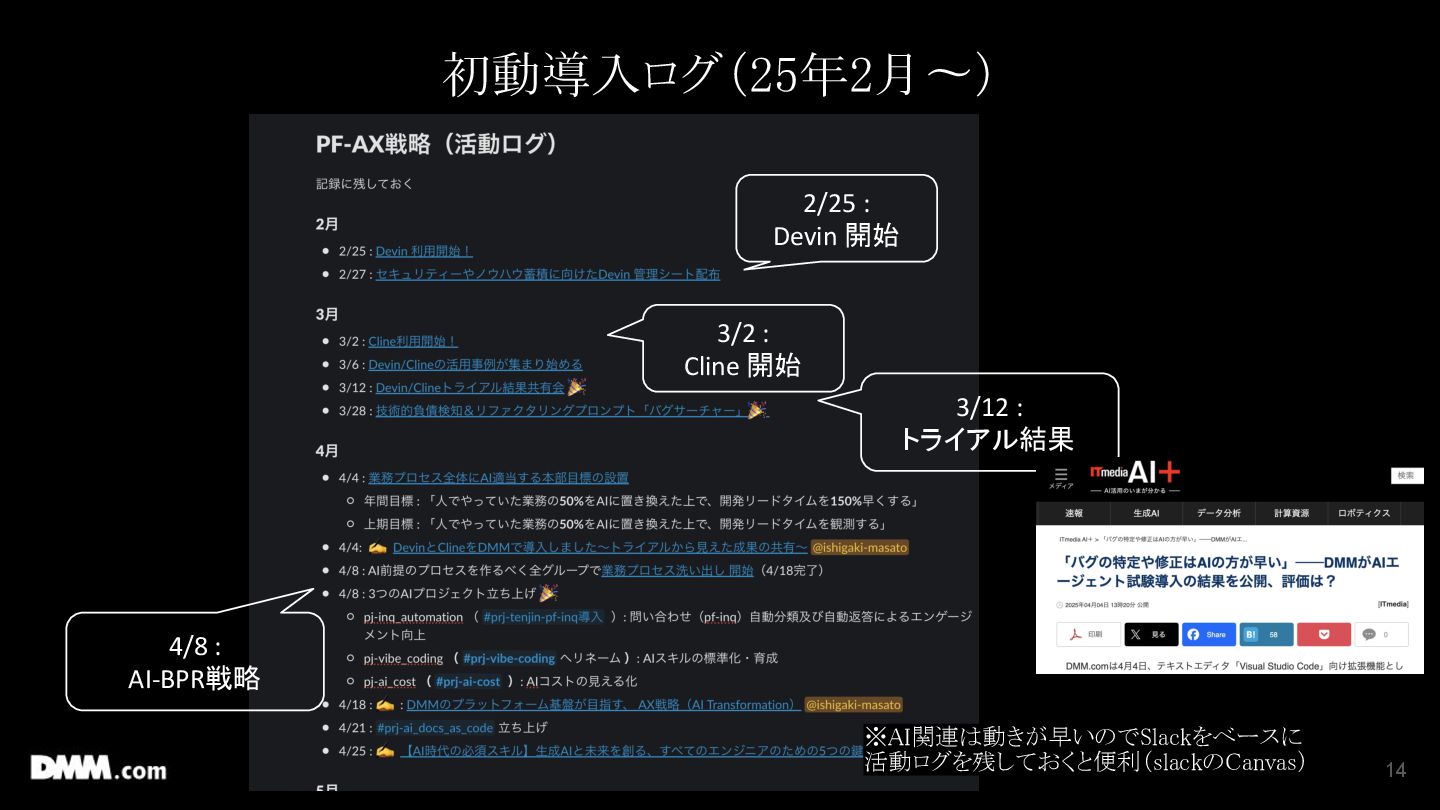Click the DMM.com logo
This screenshot has width=1440, height=810.
pos(99,769)
